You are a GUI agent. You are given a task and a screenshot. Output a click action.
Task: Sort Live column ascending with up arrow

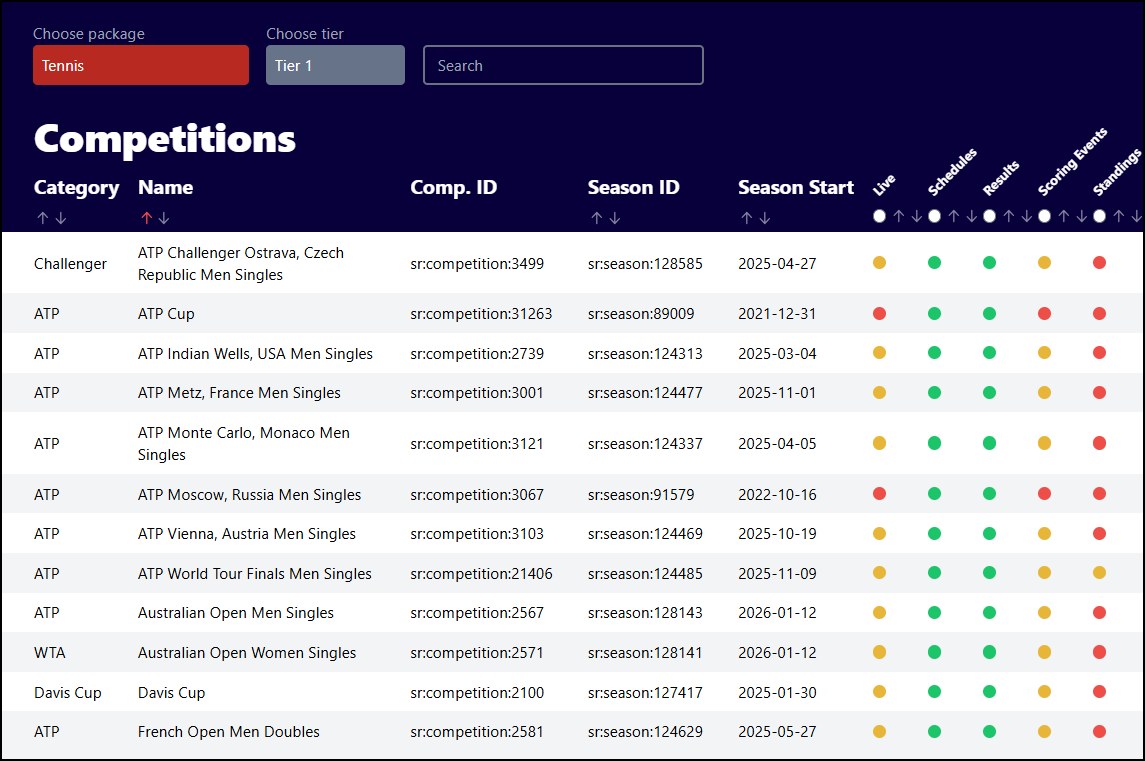click(898, 216)
